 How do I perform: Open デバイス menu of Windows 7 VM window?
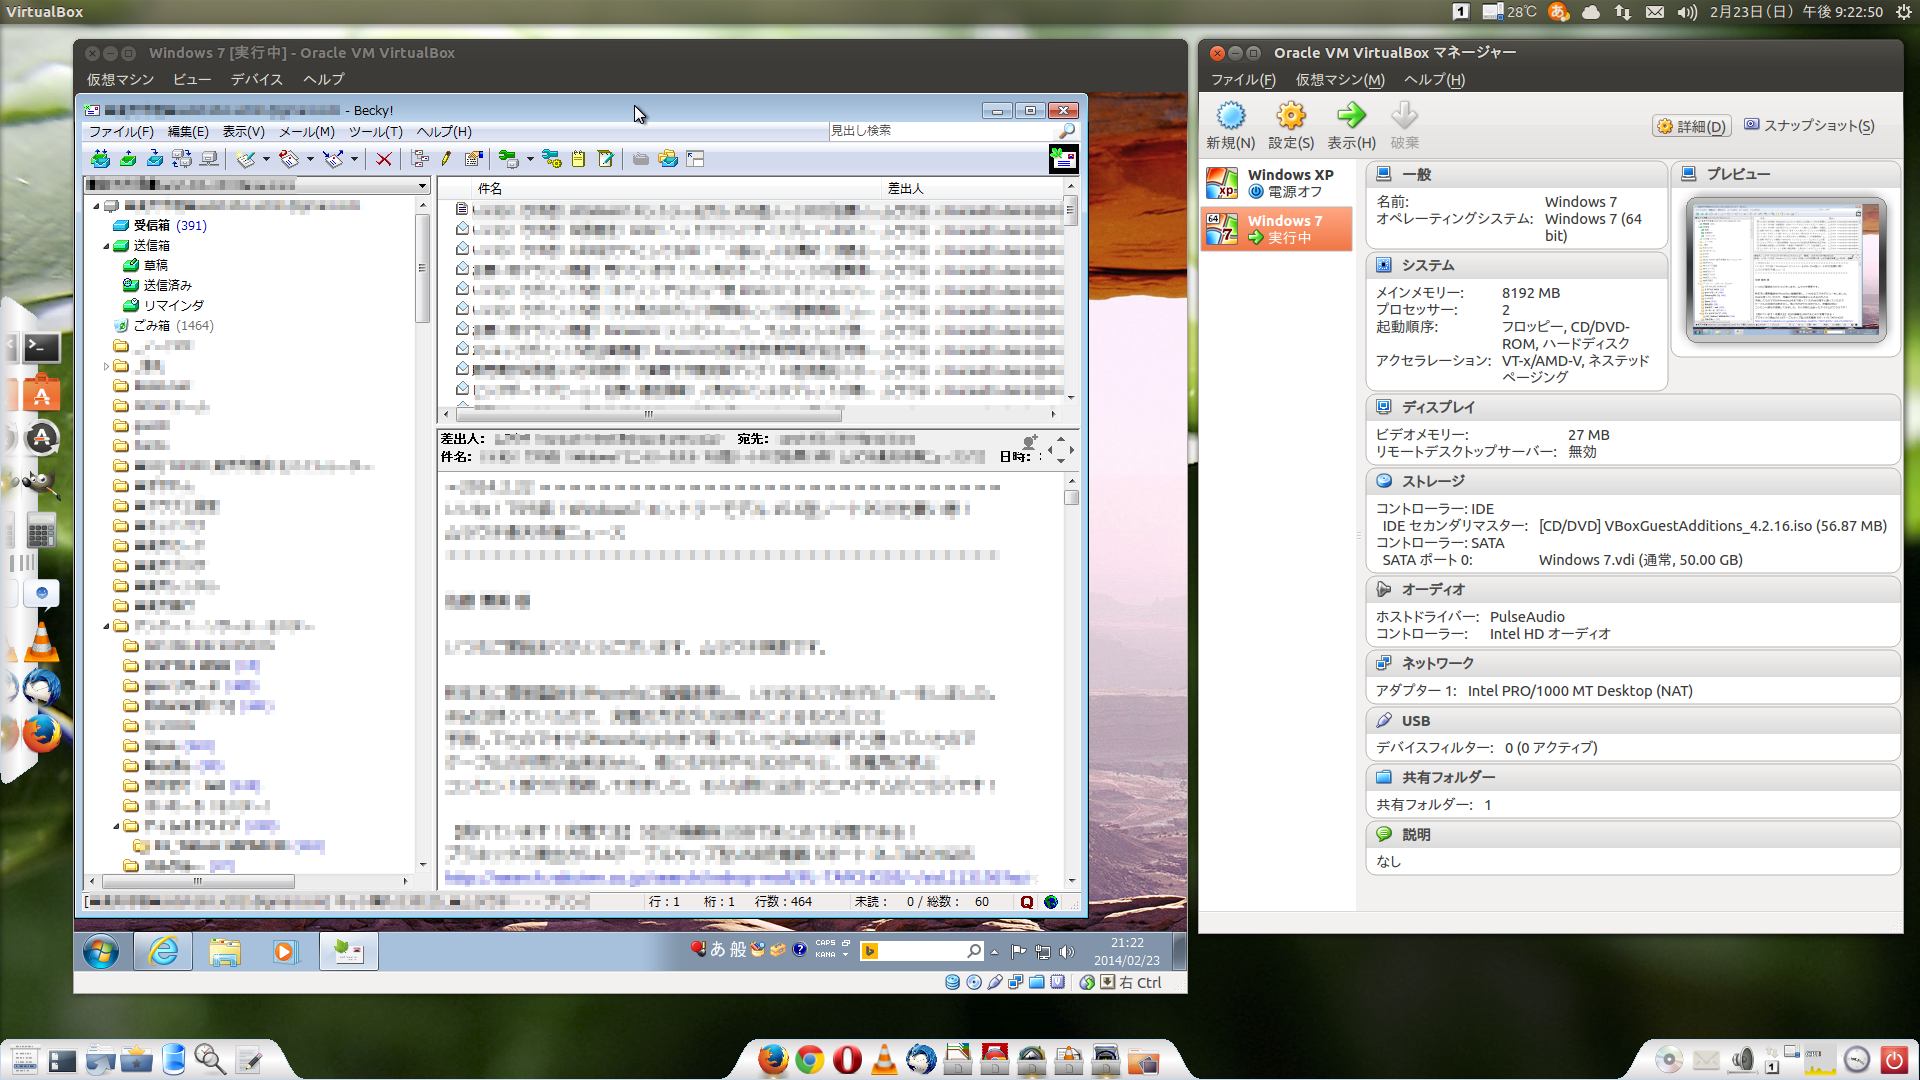(x=257, y=80)
